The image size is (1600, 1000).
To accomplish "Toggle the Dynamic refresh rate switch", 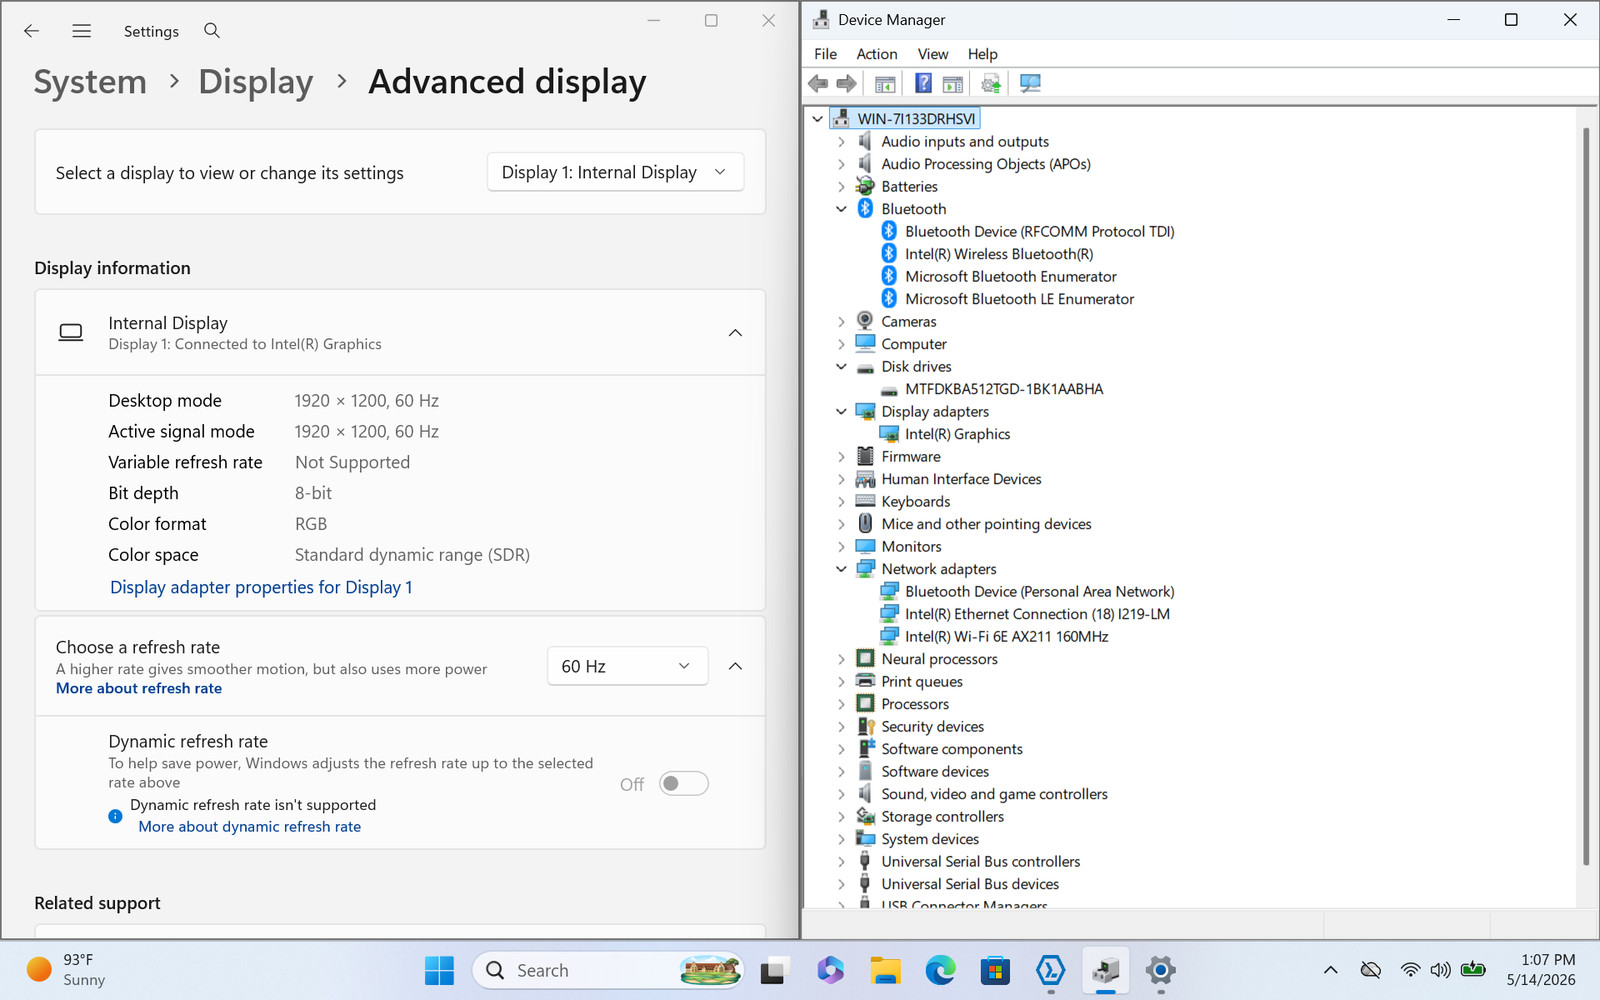I will coord(684,784).
